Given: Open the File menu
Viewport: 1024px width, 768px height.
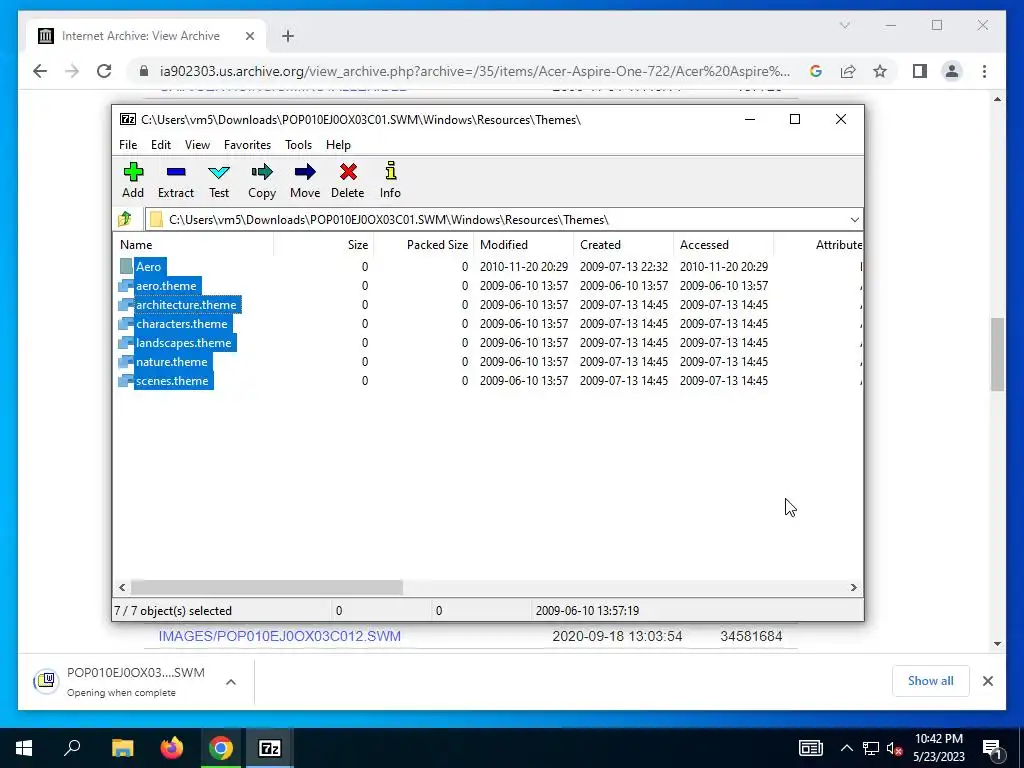Looking at the screenshot, I should 128,145.
